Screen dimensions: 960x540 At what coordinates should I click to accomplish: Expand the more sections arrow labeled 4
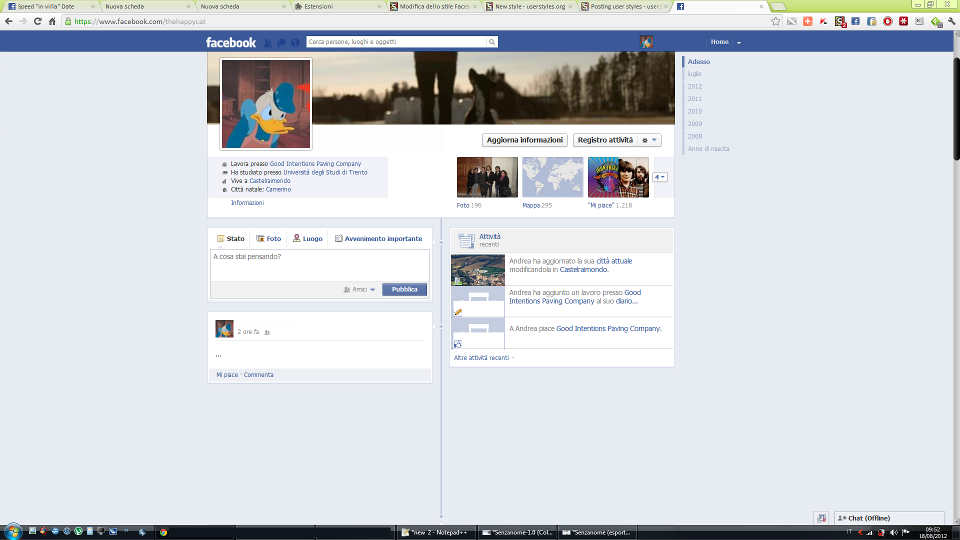[x=660, y=177]
